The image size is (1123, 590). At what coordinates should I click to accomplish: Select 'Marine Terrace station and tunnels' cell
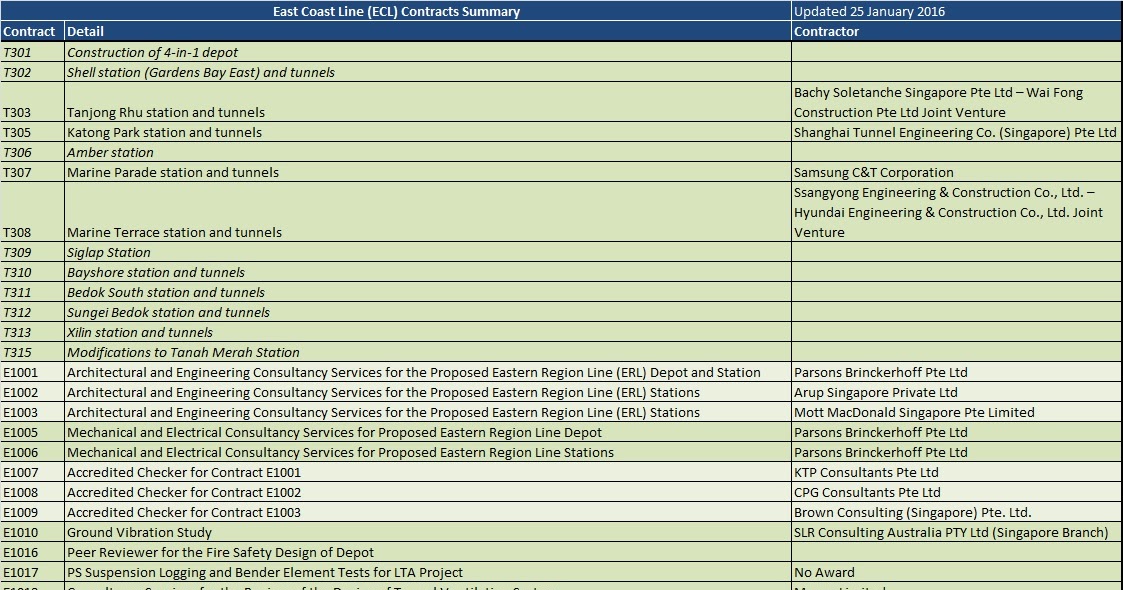point(428,212)
